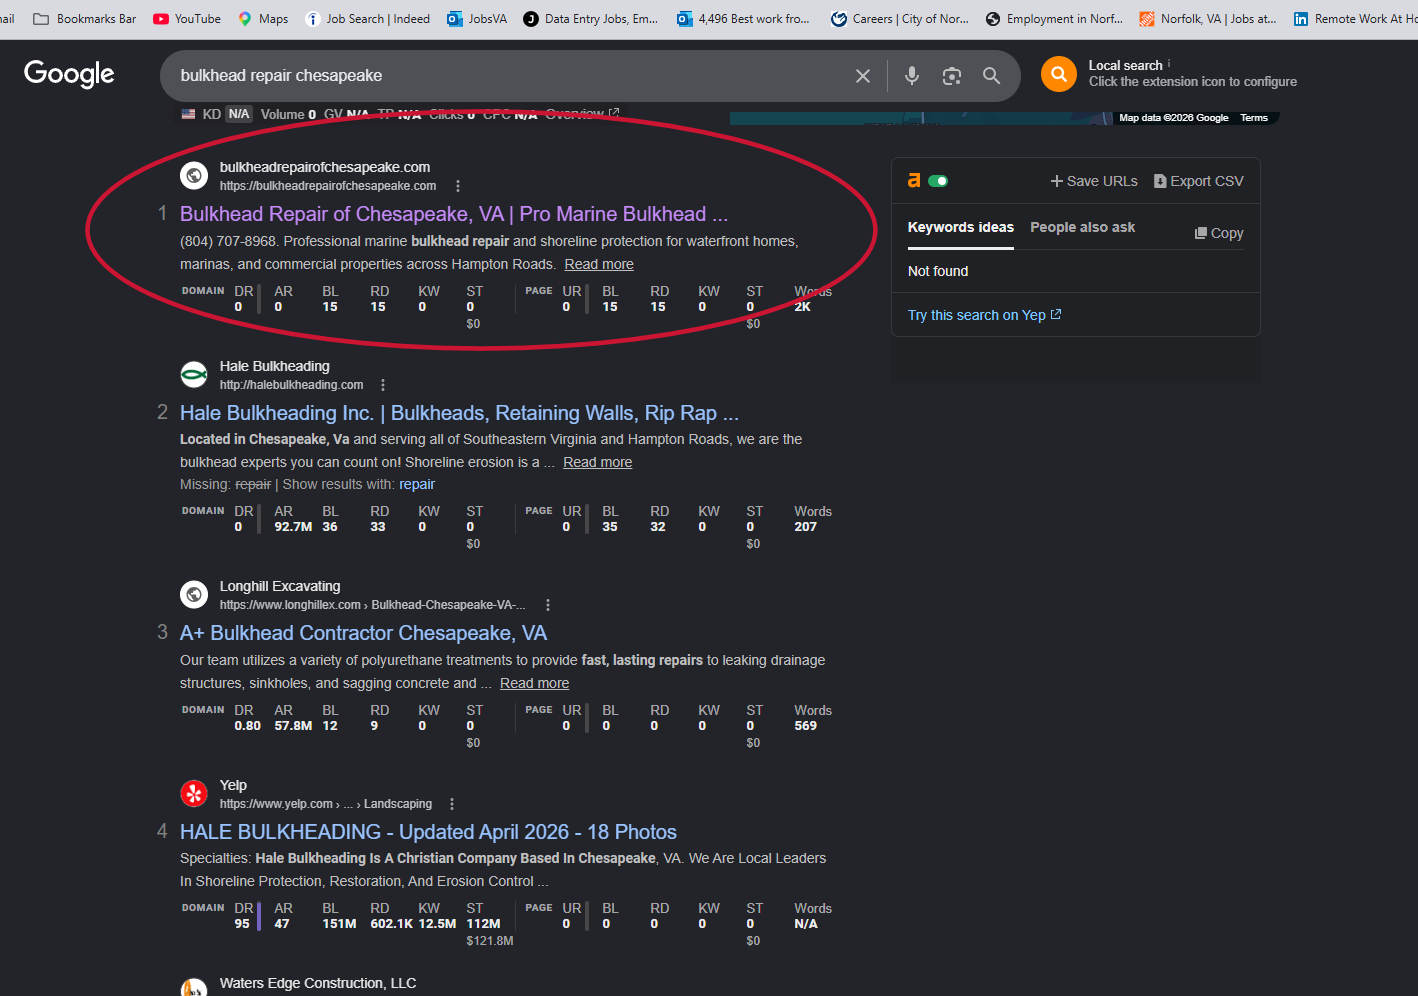Screen dimensions: 1418x996
Task: Open more options for Hale Bulkheading result
Action: tap(383, 385)
